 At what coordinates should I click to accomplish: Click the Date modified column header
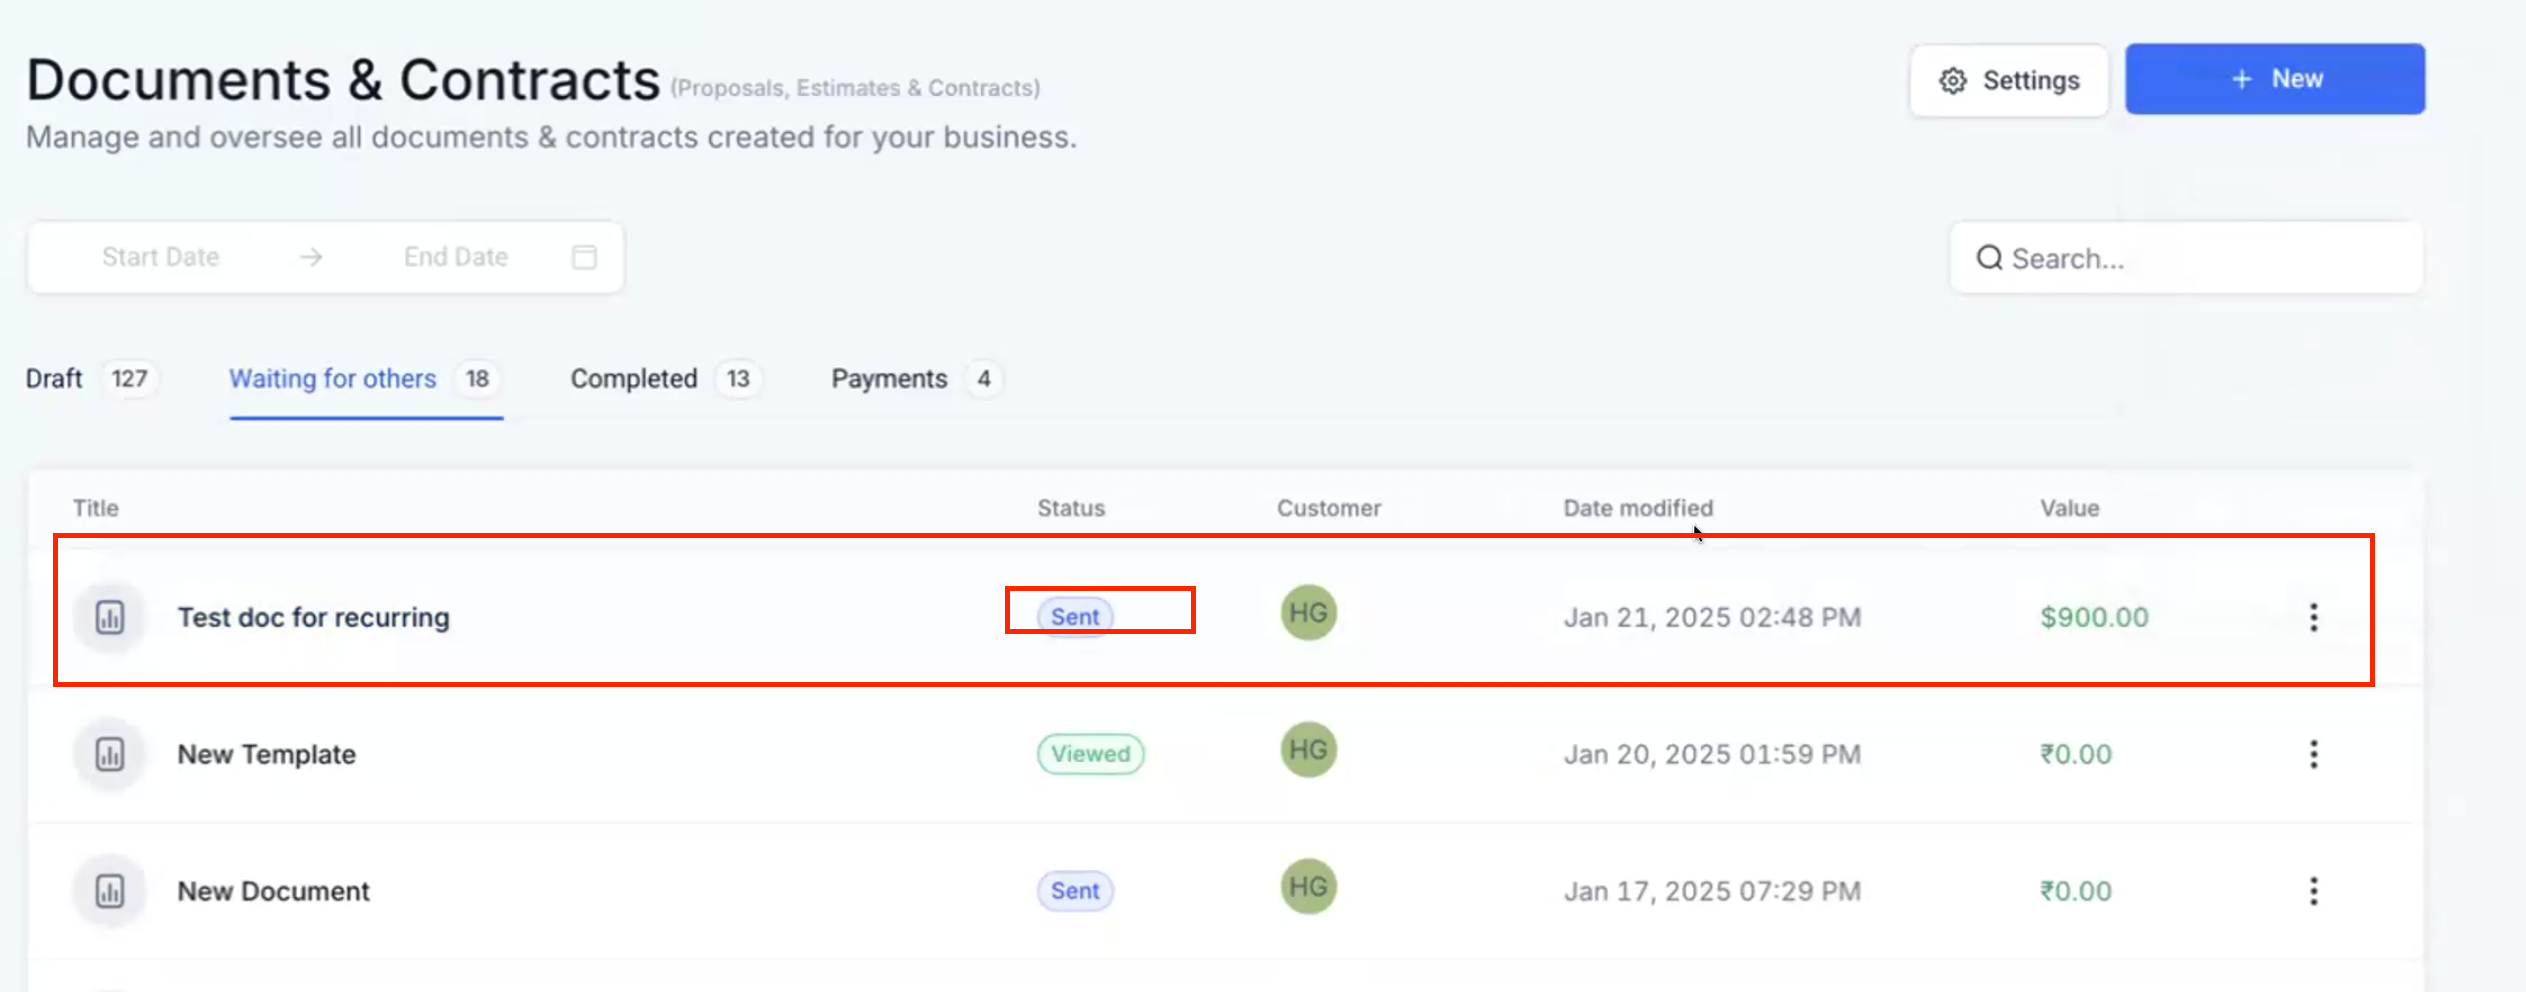click(x=1638, y=508)
